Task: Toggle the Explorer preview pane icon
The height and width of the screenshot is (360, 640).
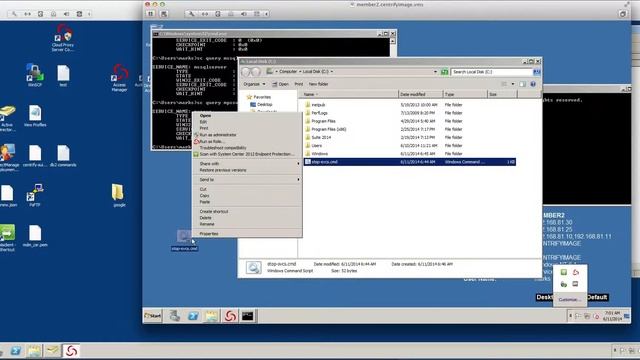Action: coord(522,84)
